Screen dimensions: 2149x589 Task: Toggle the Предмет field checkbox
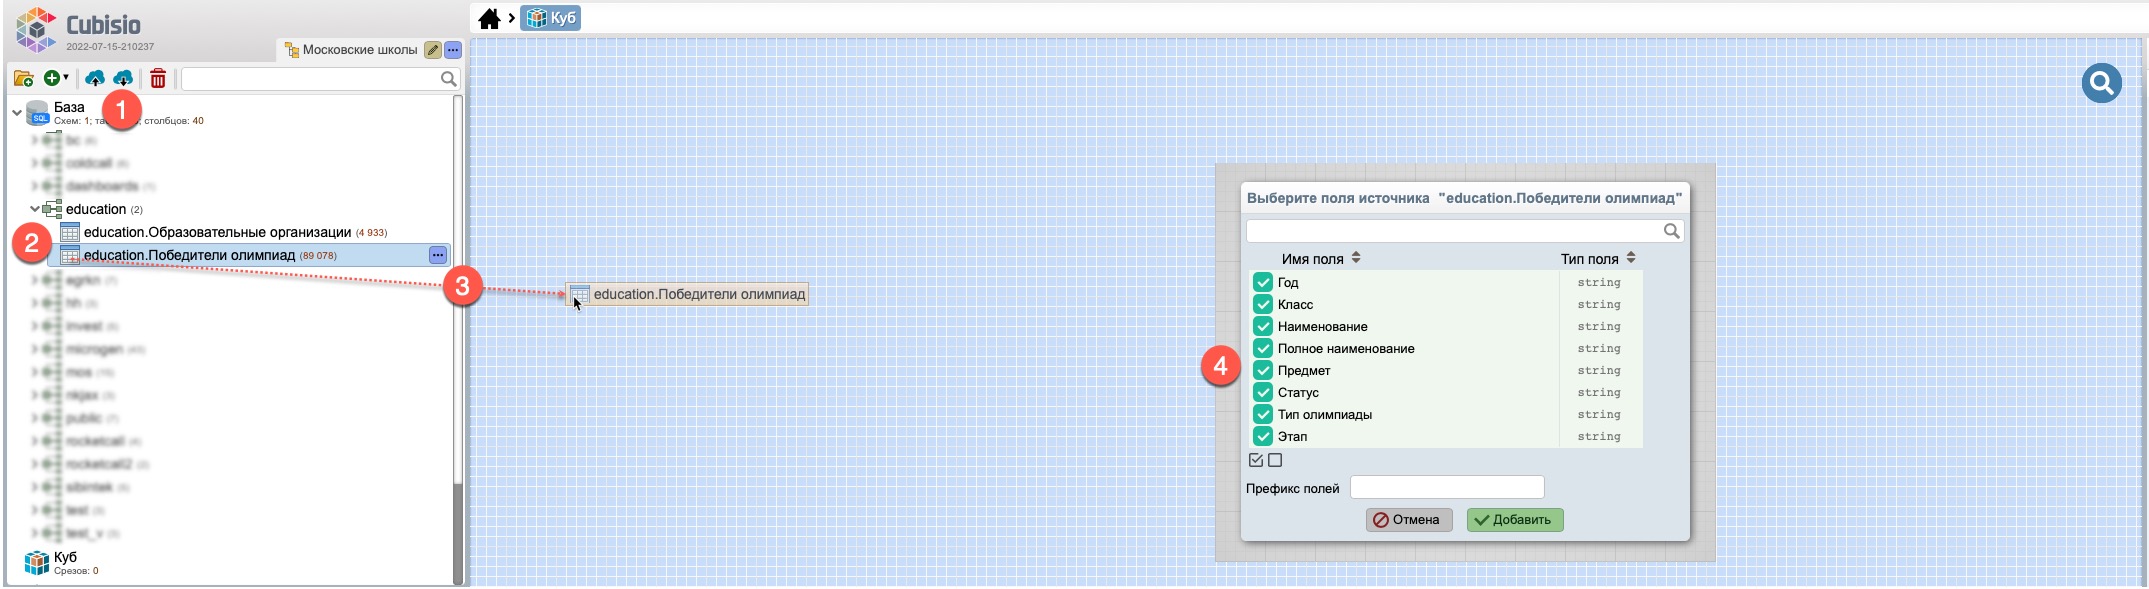point(1262,371)
